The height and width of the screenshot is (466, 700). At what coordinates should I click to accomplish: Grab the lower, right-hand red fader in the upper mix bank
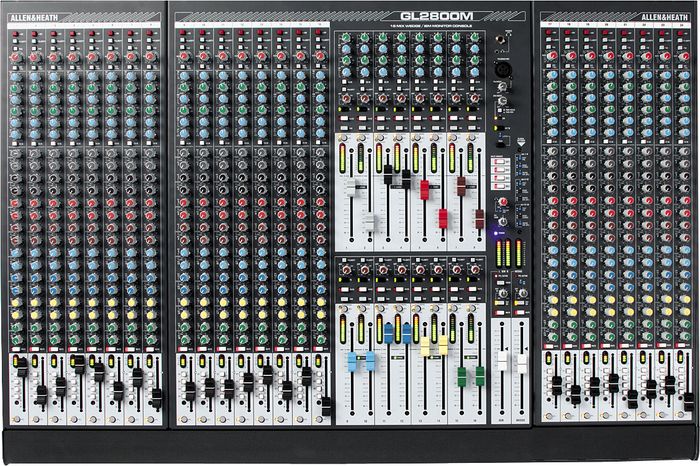(x=443, y=218)
